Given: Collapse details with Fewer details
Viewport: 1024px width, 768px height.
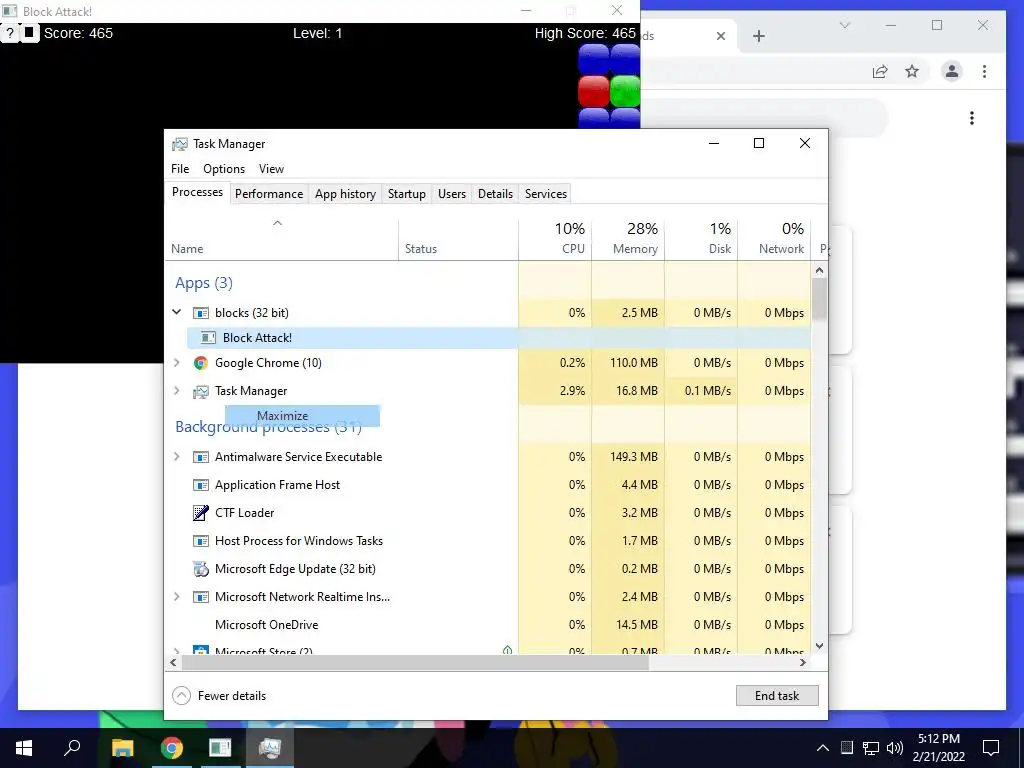Looking at the screenshot, I should tap(219, 696).
